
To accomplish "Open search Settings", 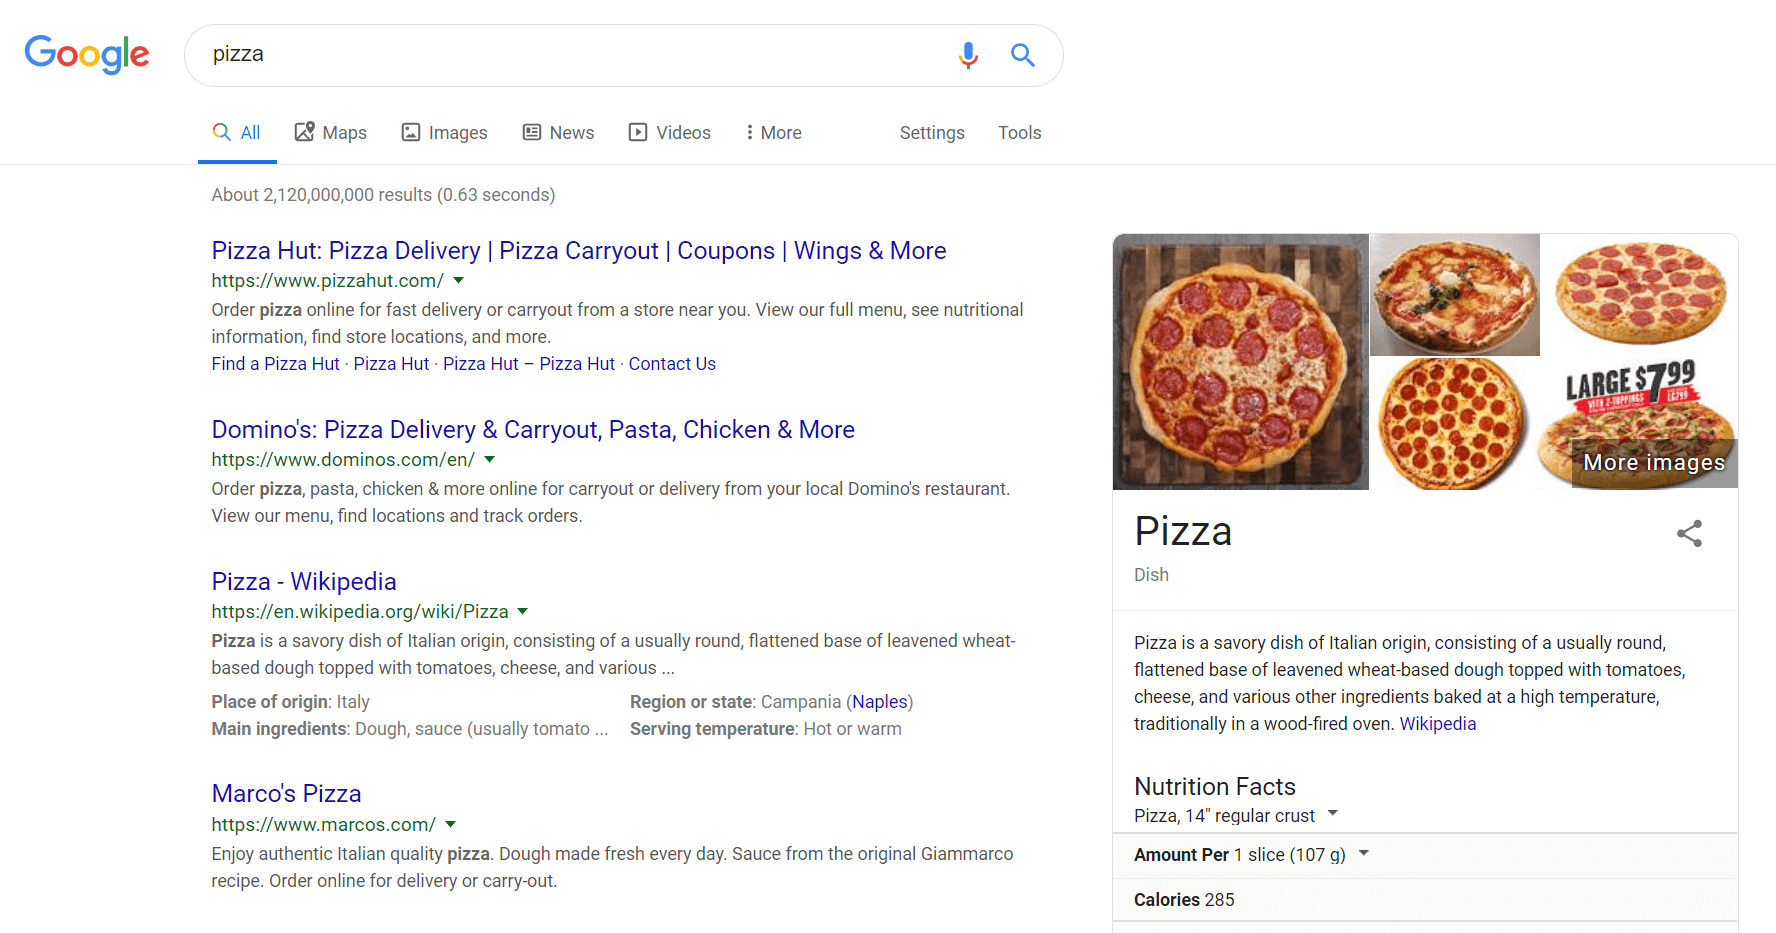I will tap(932, 133).
